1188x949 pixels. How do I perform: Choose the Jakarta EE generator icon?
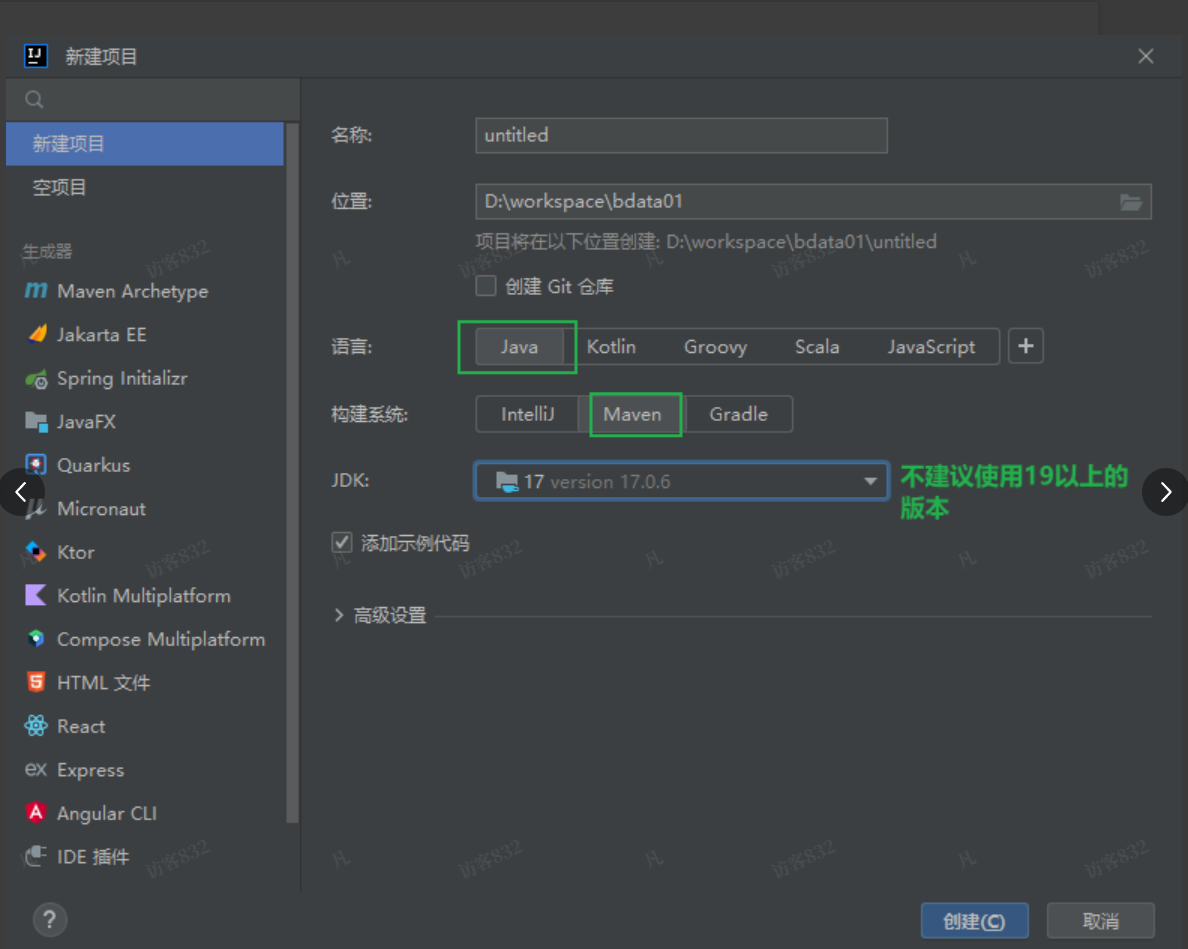click(x=36, y=334)
